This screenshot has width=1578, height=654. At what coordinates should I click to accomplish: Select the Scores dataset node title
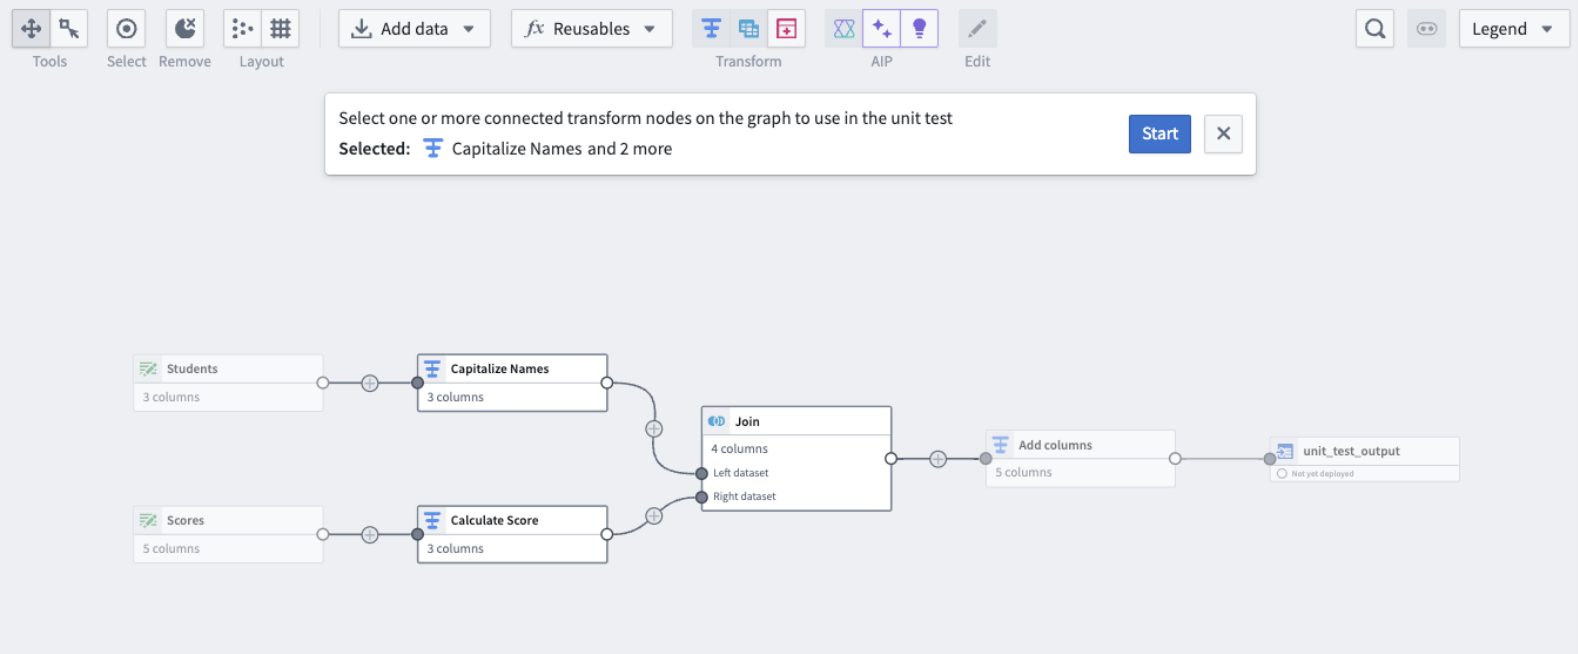(185, 521)
